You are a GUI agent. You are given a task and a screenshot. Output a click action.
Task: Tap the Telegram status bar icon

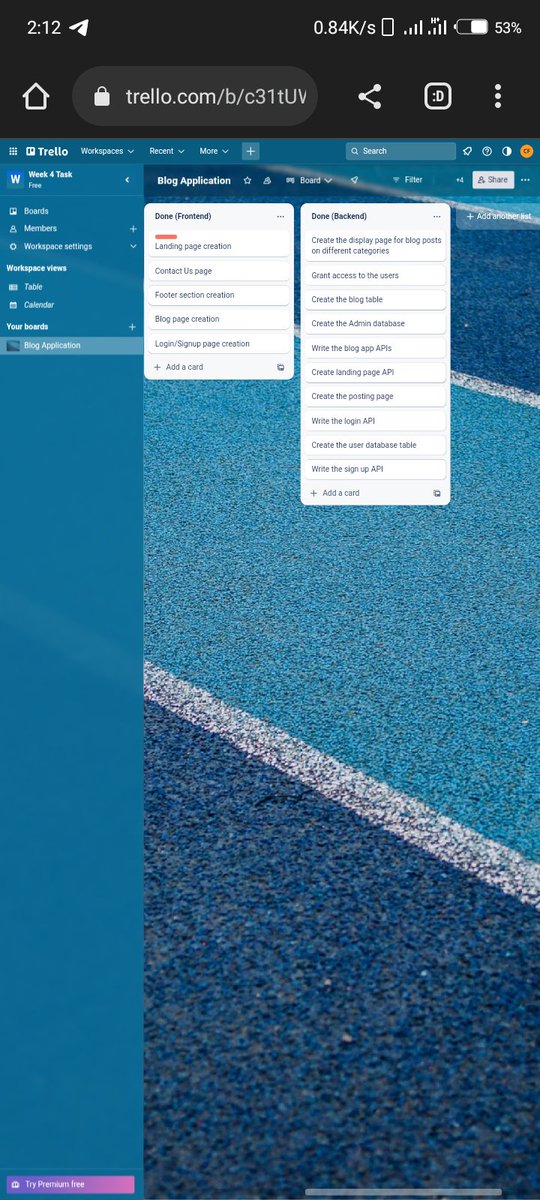click(79, 27)
